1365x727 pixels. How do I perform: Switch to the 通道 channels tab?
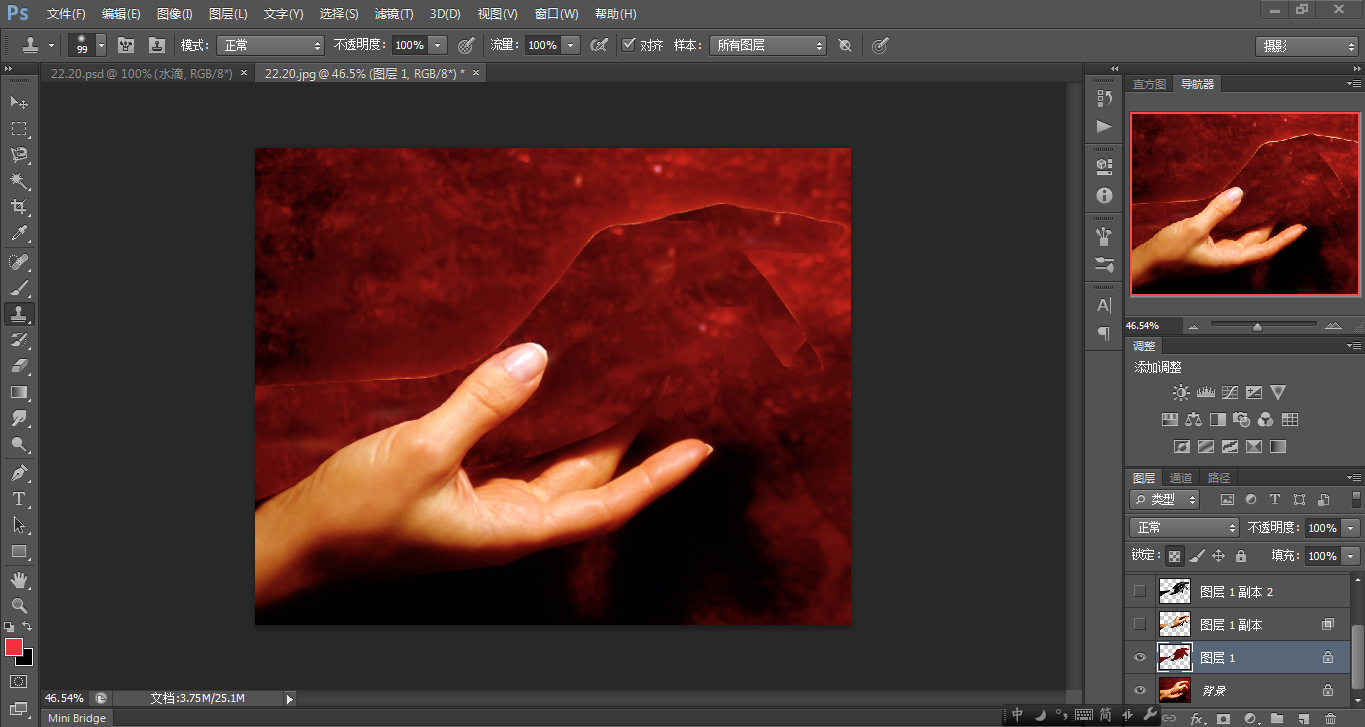(x=1181, y=478)
